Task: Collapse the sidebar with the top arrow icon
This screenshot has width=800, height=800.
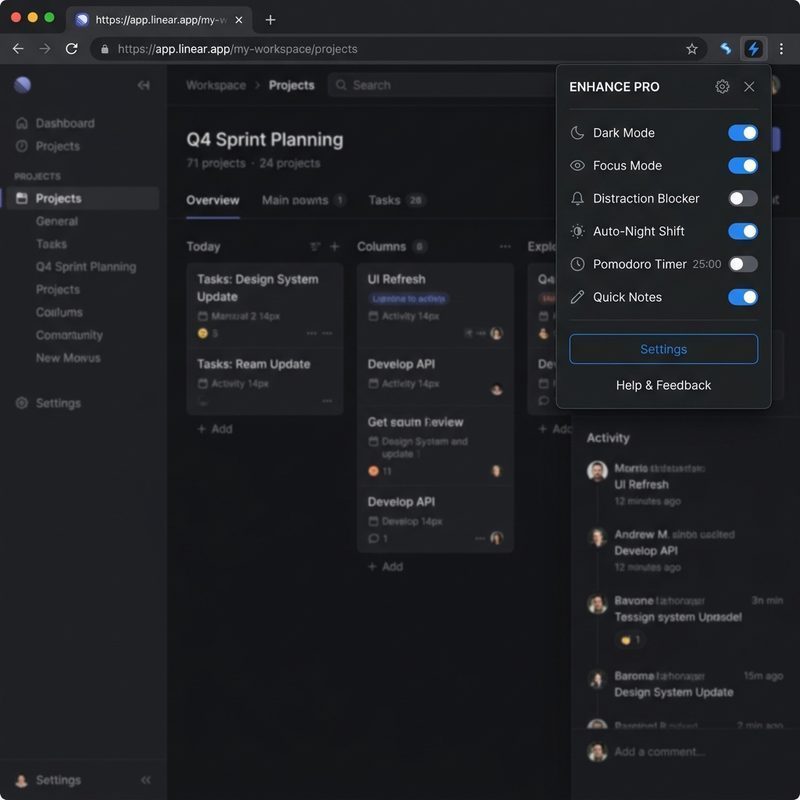Action: click(x=143, y=85)
